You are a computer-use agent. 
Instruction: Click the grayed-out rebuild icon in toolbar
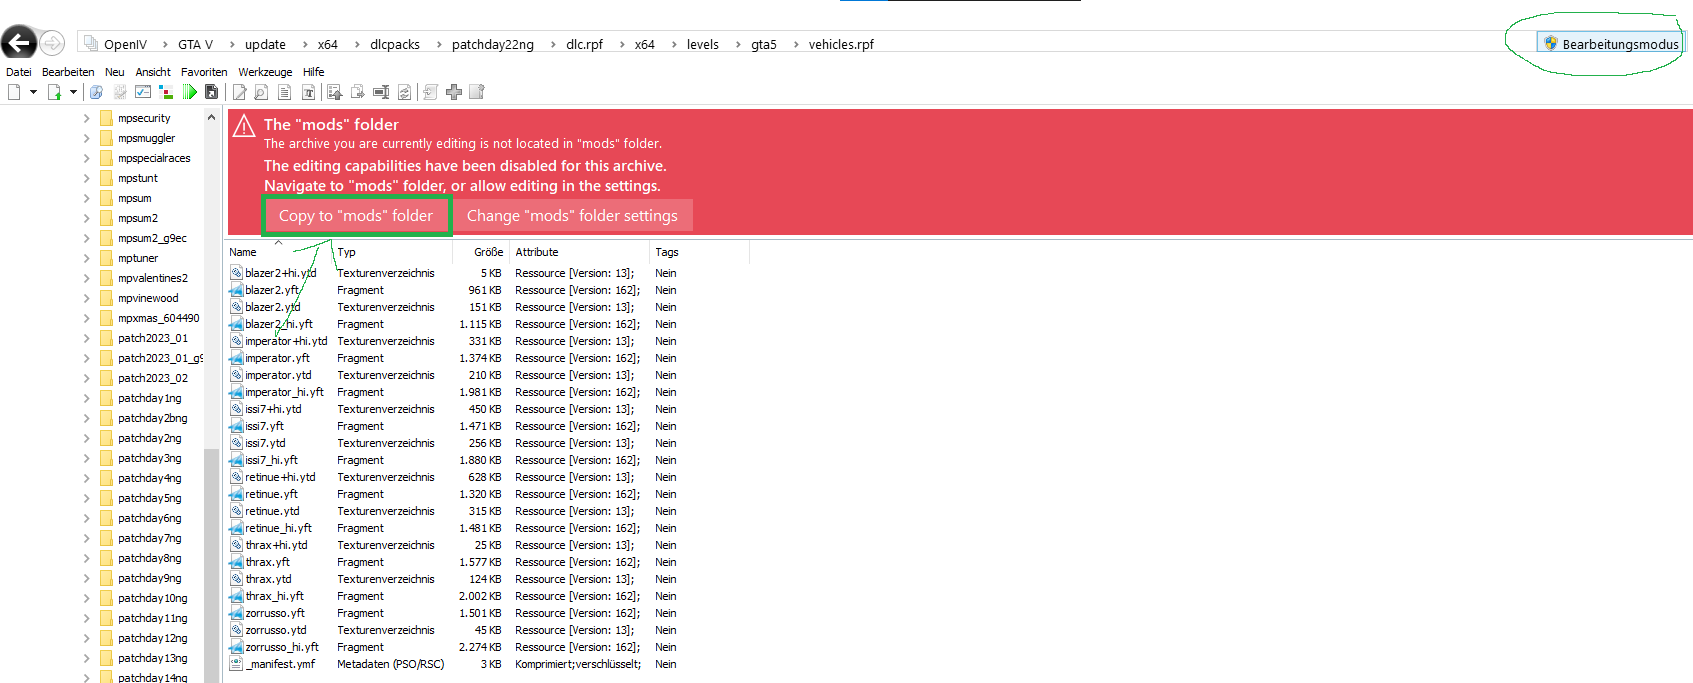(x=120, y=92)
